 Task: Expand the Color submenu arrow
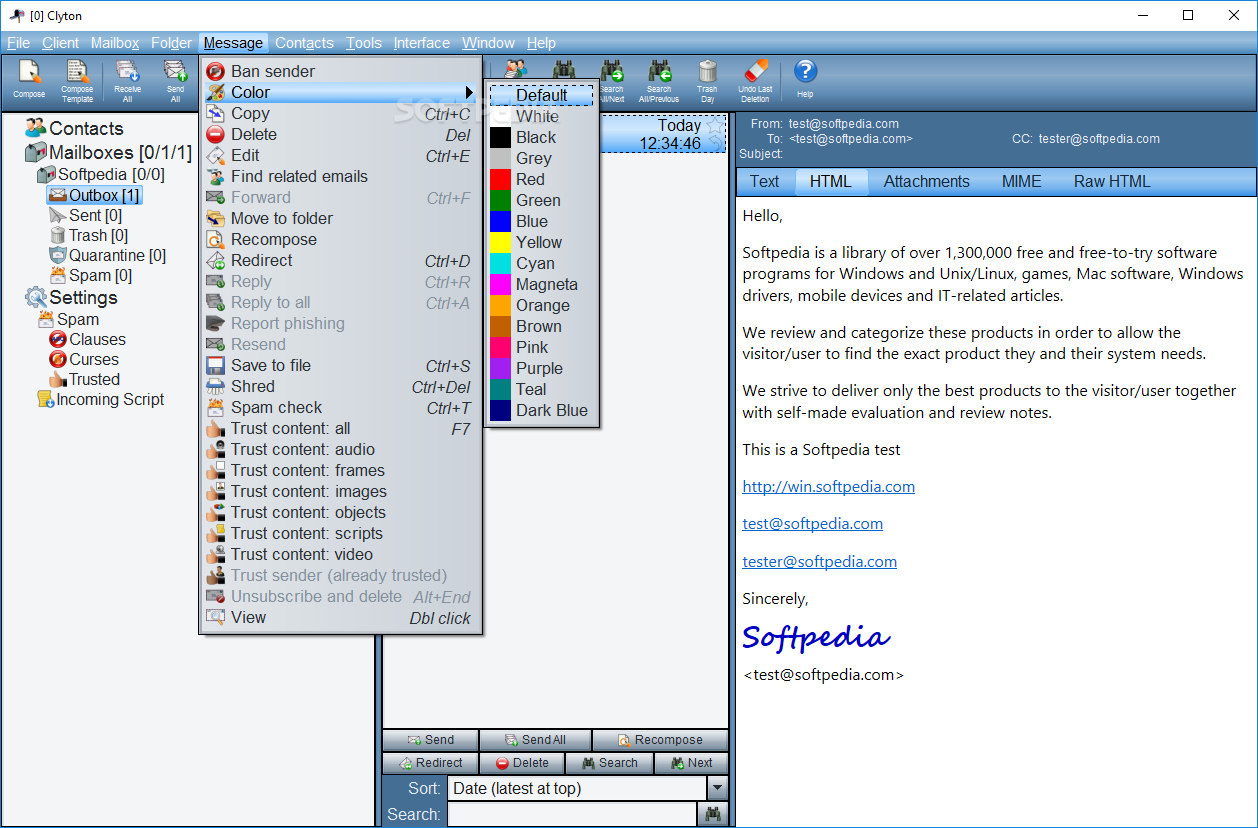click(469, 92)
